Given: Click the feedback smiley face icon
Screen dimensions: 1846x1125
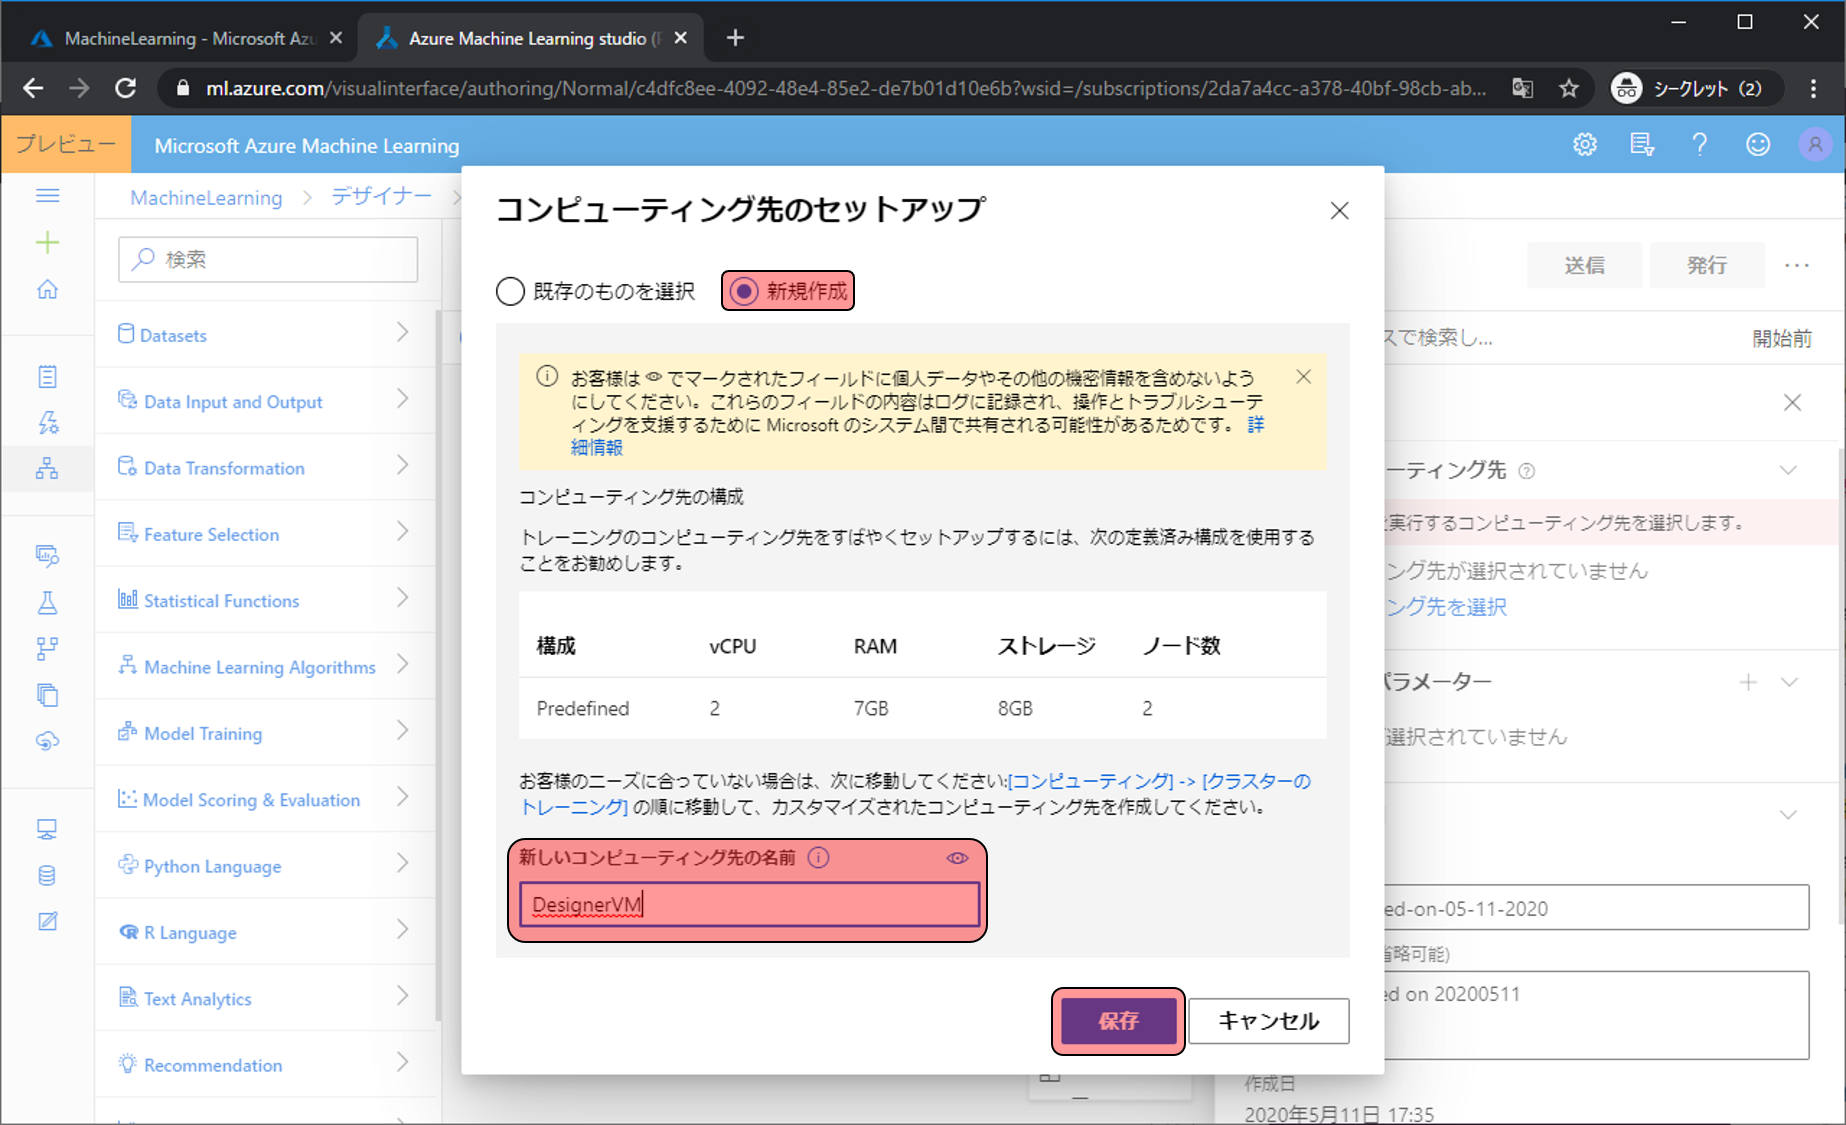Looking at the screenshot, I should [x=1757, y=145].
